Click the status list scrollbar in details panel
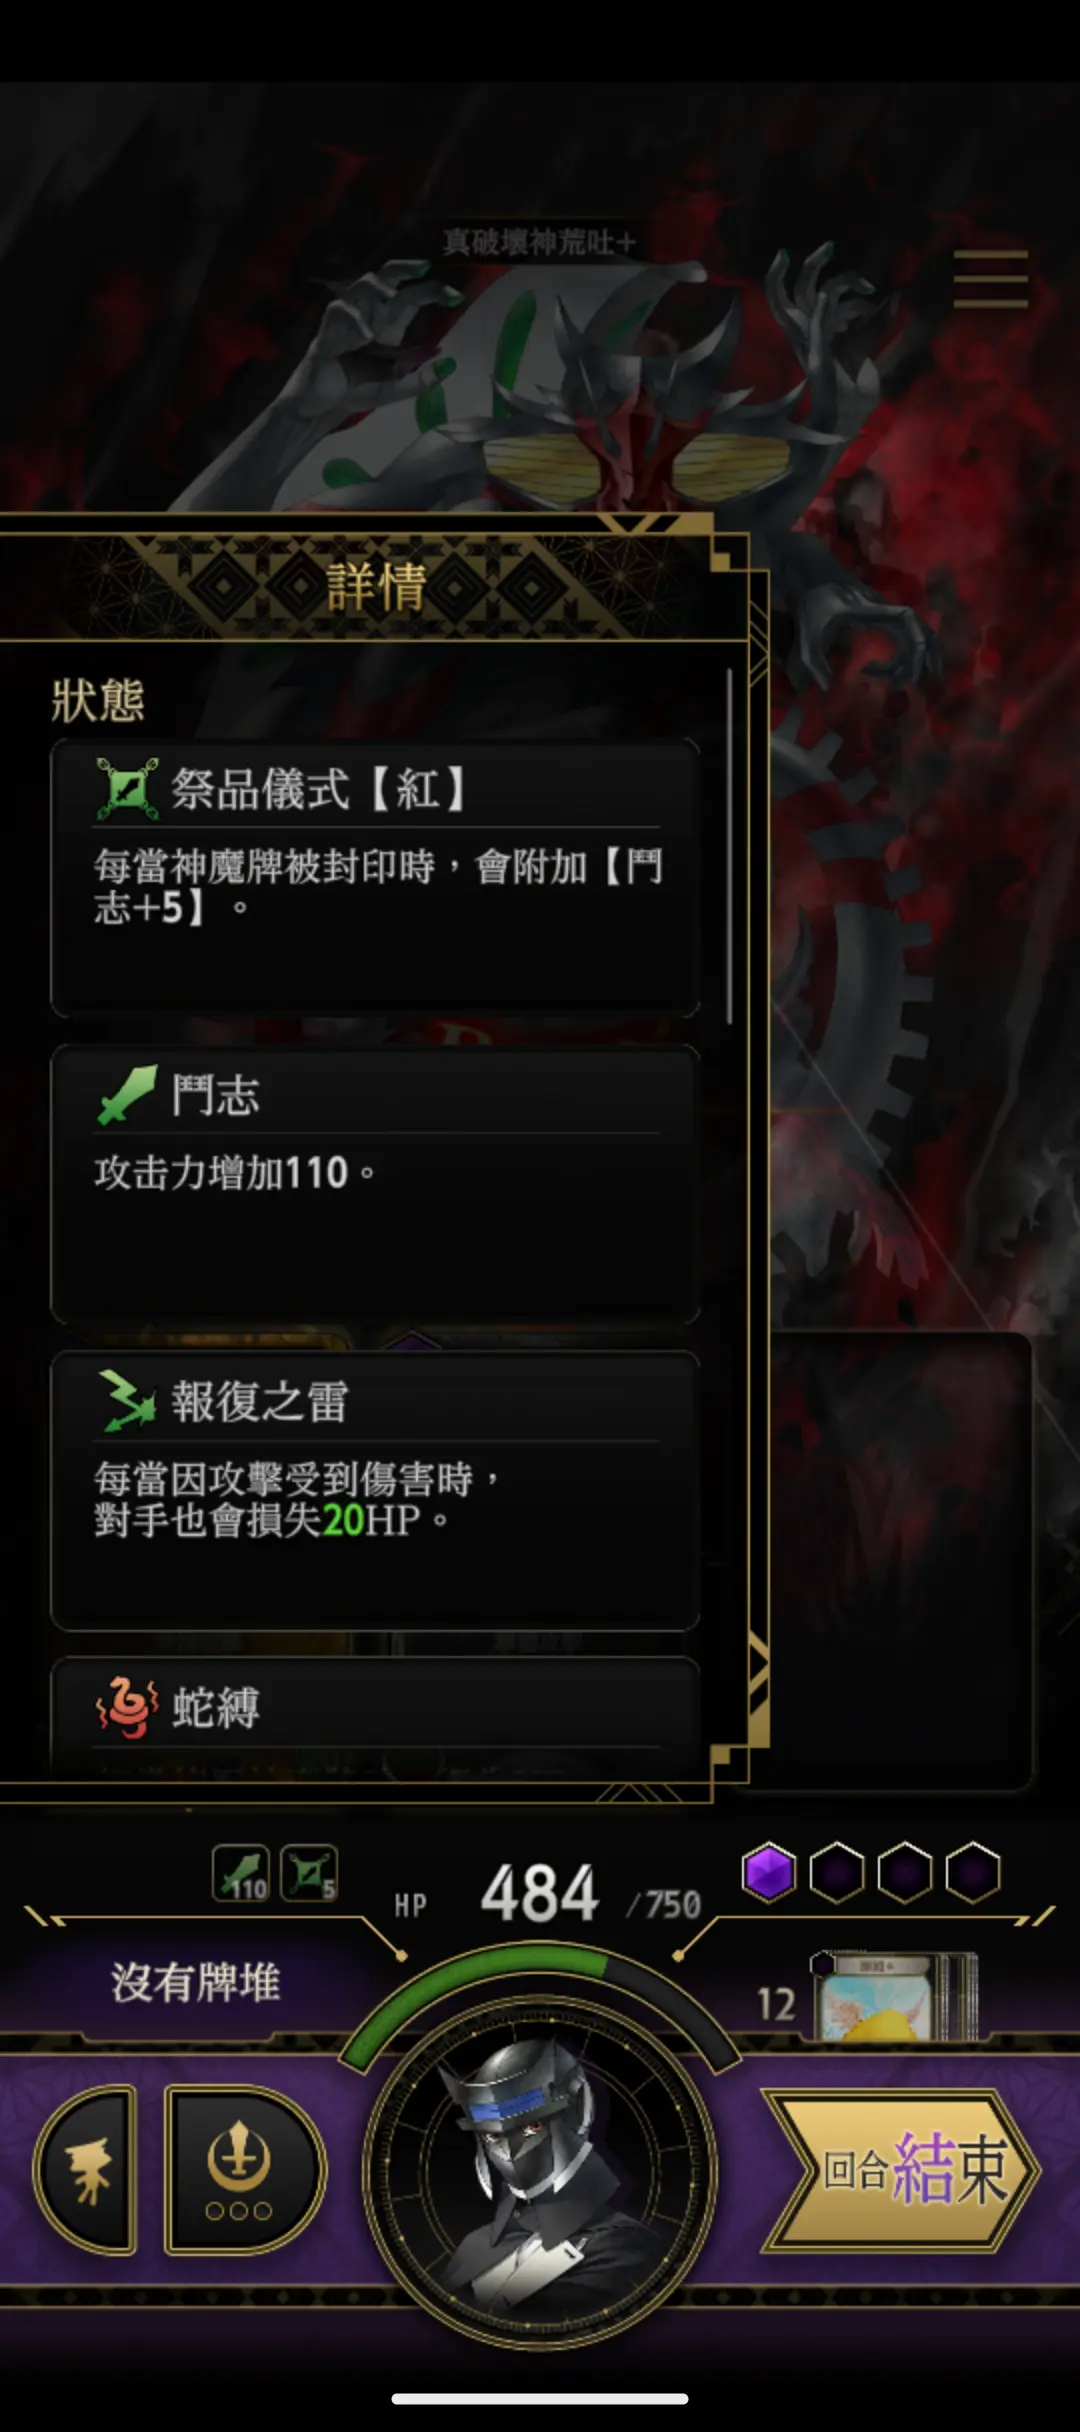Viewport: 1080px width, 2432px height. point(730,846)
